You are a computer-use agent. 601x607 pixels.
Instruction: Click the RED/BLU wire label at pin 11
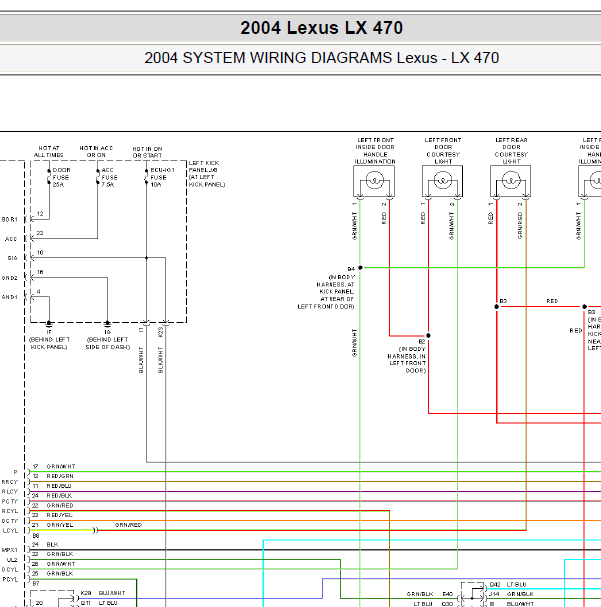pos(59,486)
